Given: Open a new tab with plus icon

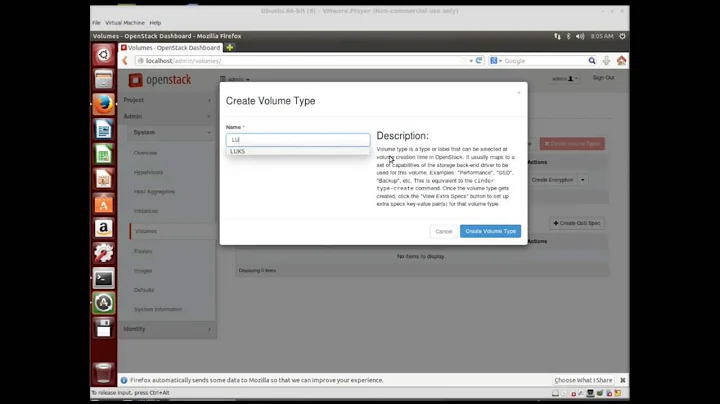Looking at the screenshot, I should pos(230,47).
